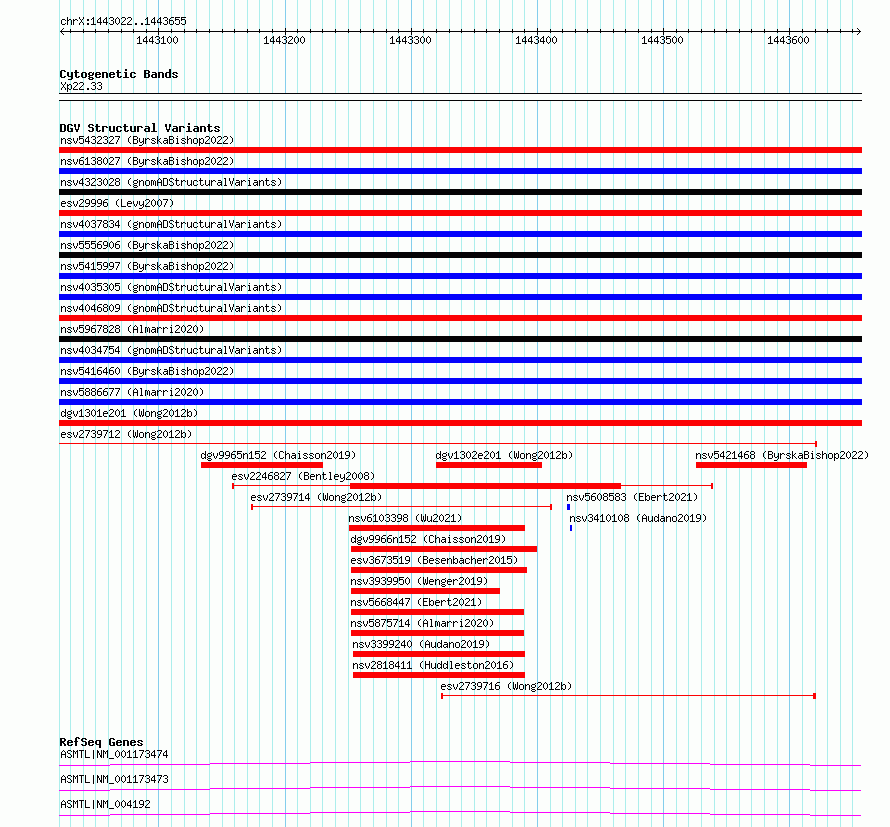Click nsv5967828 (Almarri2020) label

(x=132, y=329)
